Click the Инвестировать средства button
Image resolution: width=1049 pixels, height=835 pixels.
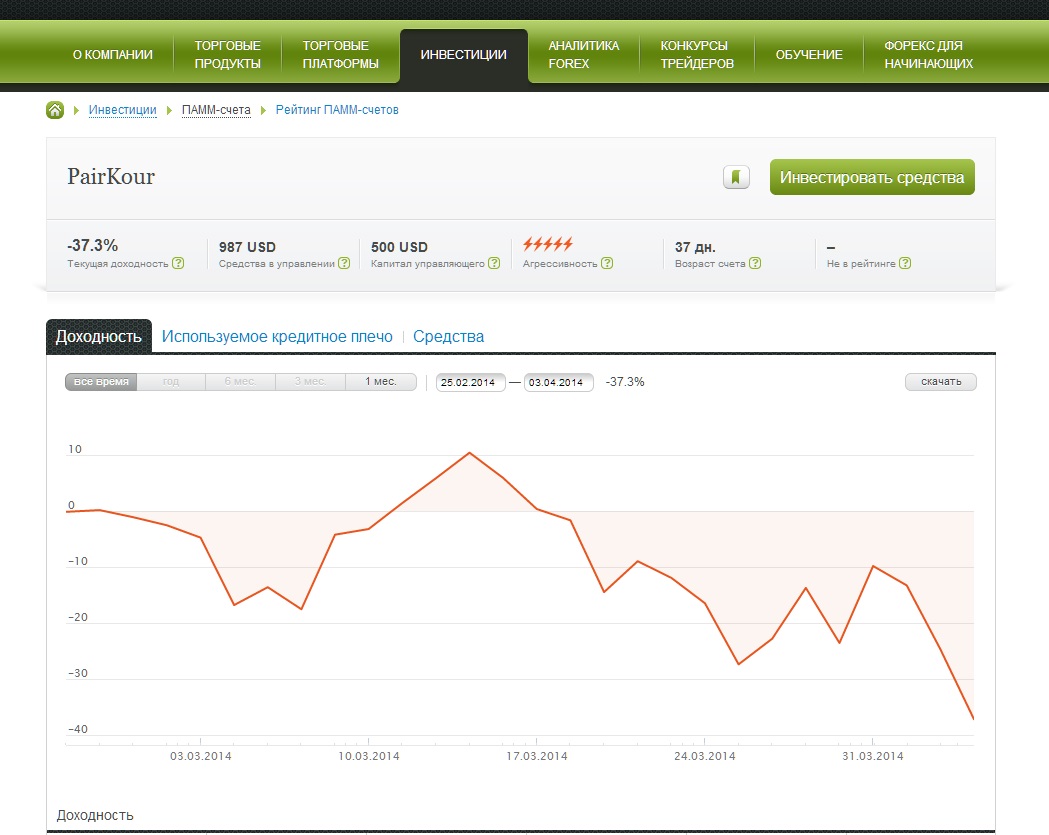tap(872, 177)
